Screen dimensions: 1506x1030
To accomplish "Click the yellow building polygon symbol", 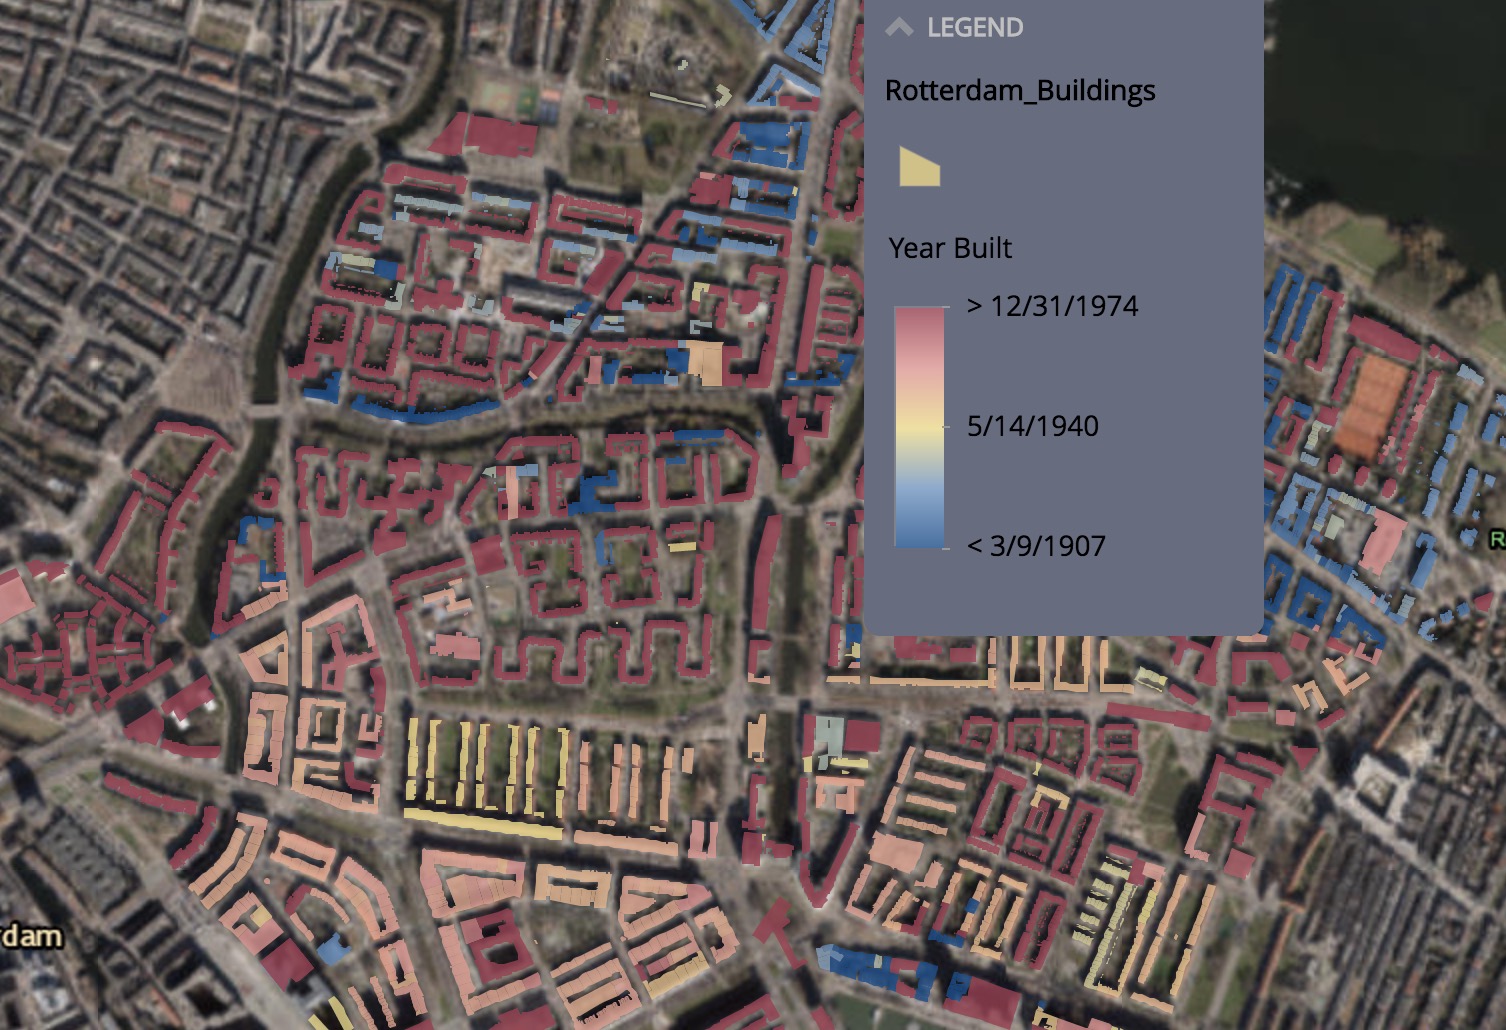I will pos(919,166).
